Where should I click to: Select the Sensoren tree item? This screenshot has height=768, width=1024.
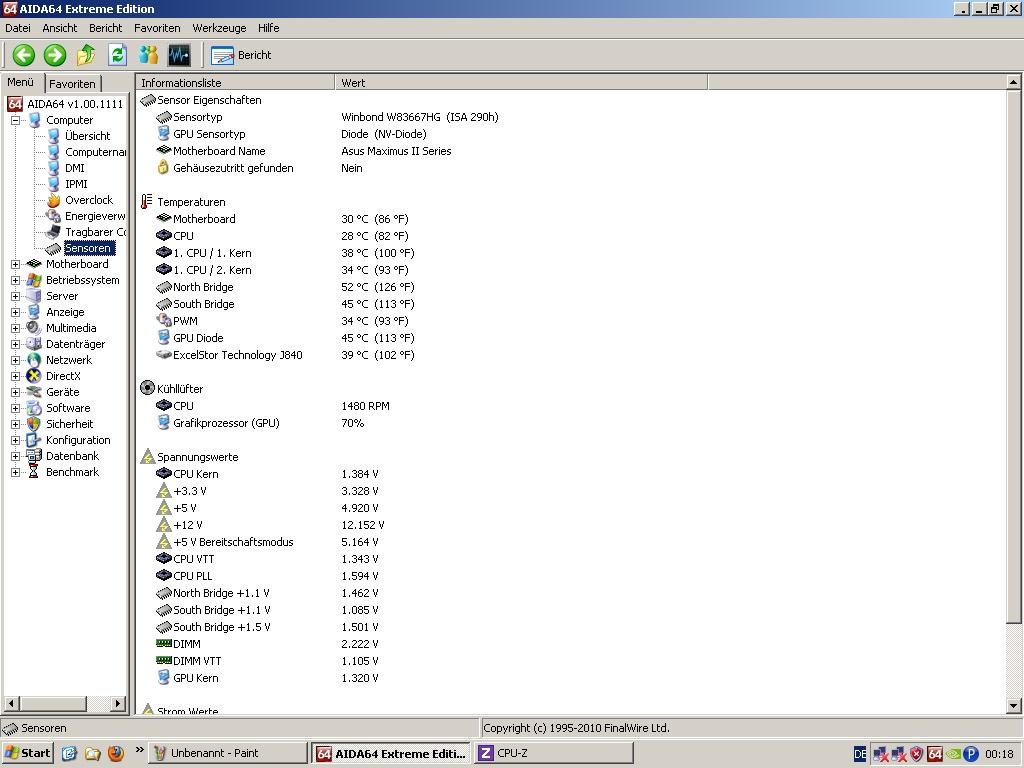(88, 248)
